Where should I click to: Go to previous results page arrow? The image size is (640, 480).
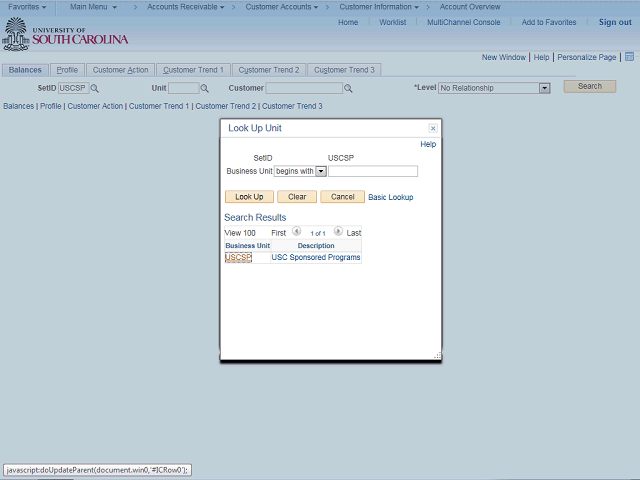coord(296,231)
